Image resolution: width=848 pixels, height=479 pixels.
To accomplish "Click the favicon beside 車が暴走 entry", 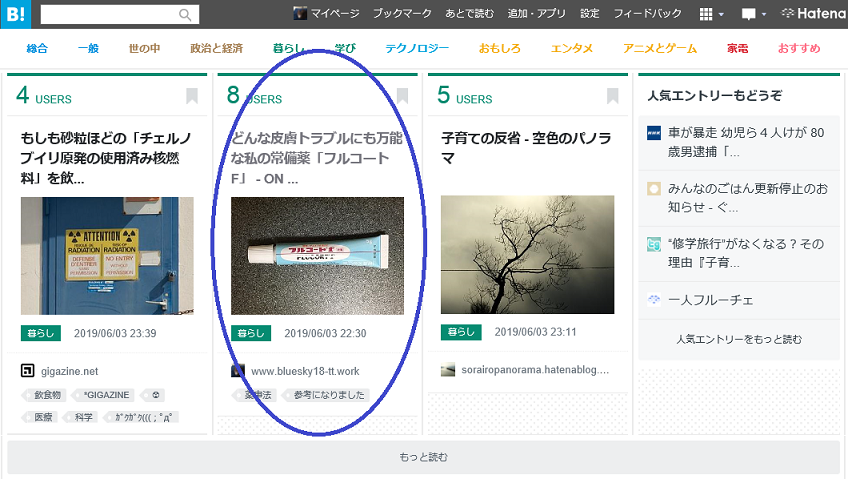I will [654, 133].
